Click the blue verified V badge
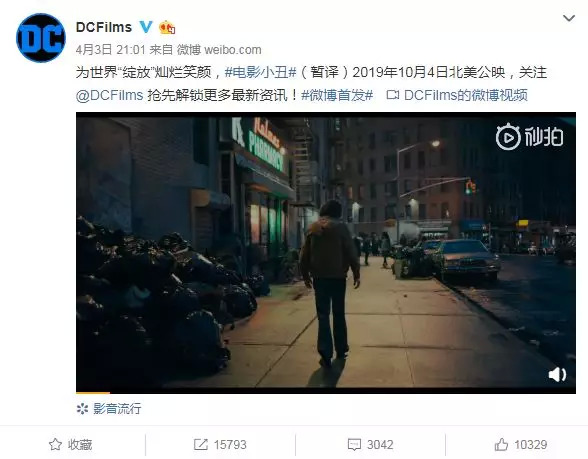 click(146, 27)
